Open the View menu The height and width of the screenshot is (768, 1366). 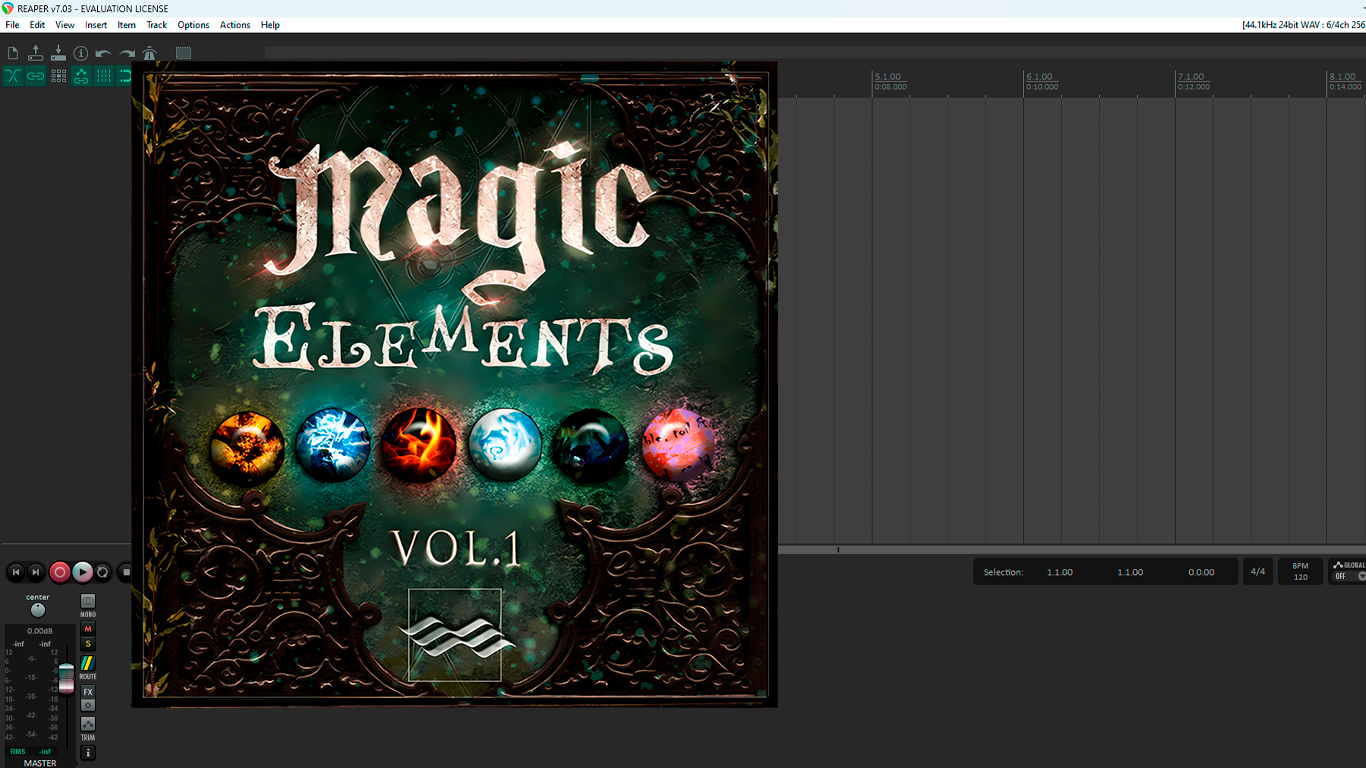(65, 25)
